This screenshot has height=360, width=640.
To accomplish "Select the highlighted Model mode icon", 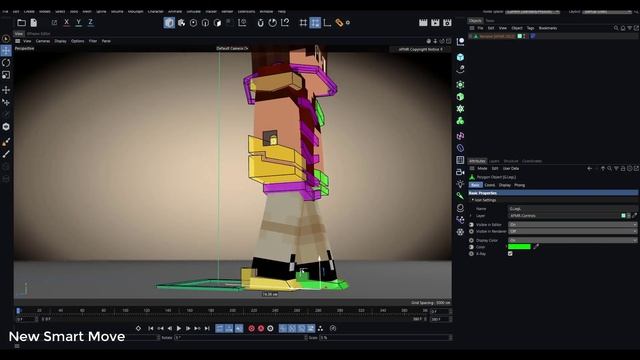I will click(x=169, y=22).
